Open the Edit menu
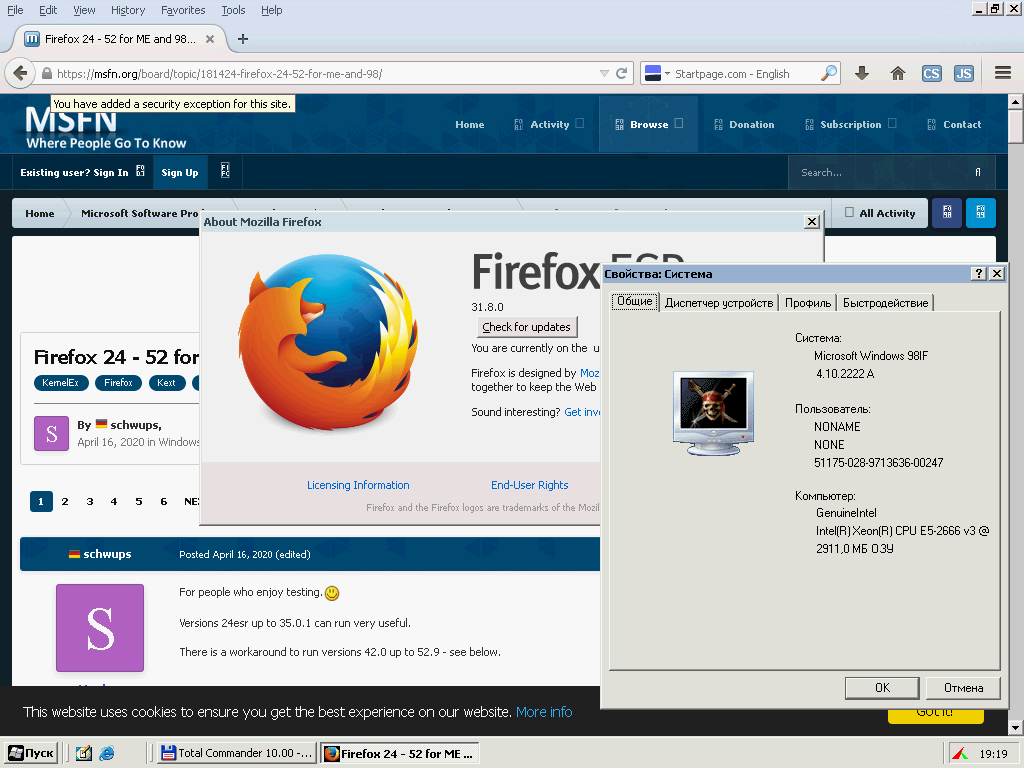The image size is (1024, 768). tap(48, 10)
